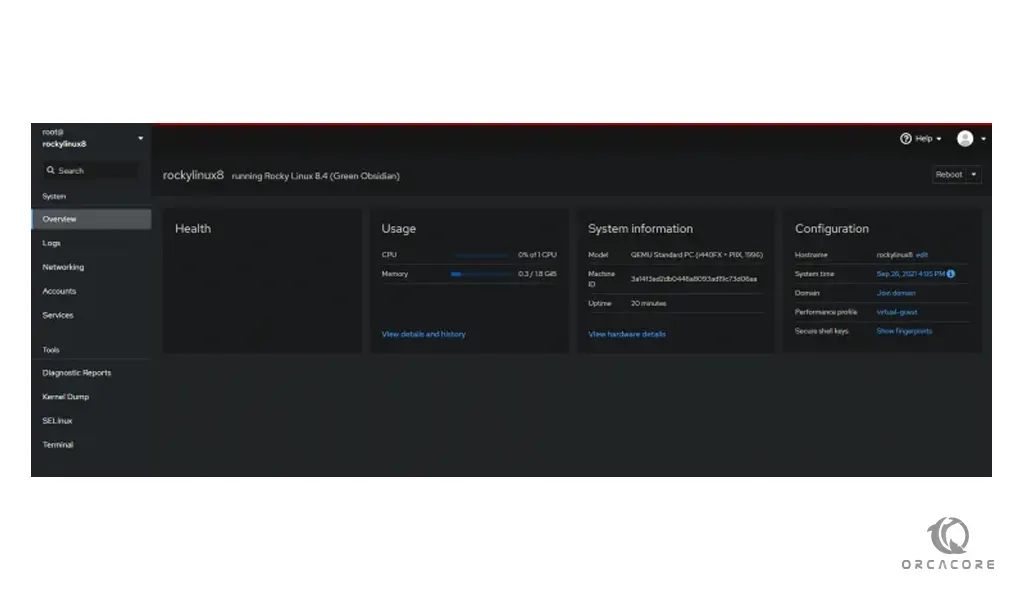Click Show fingerprints link

pos(904,331)
